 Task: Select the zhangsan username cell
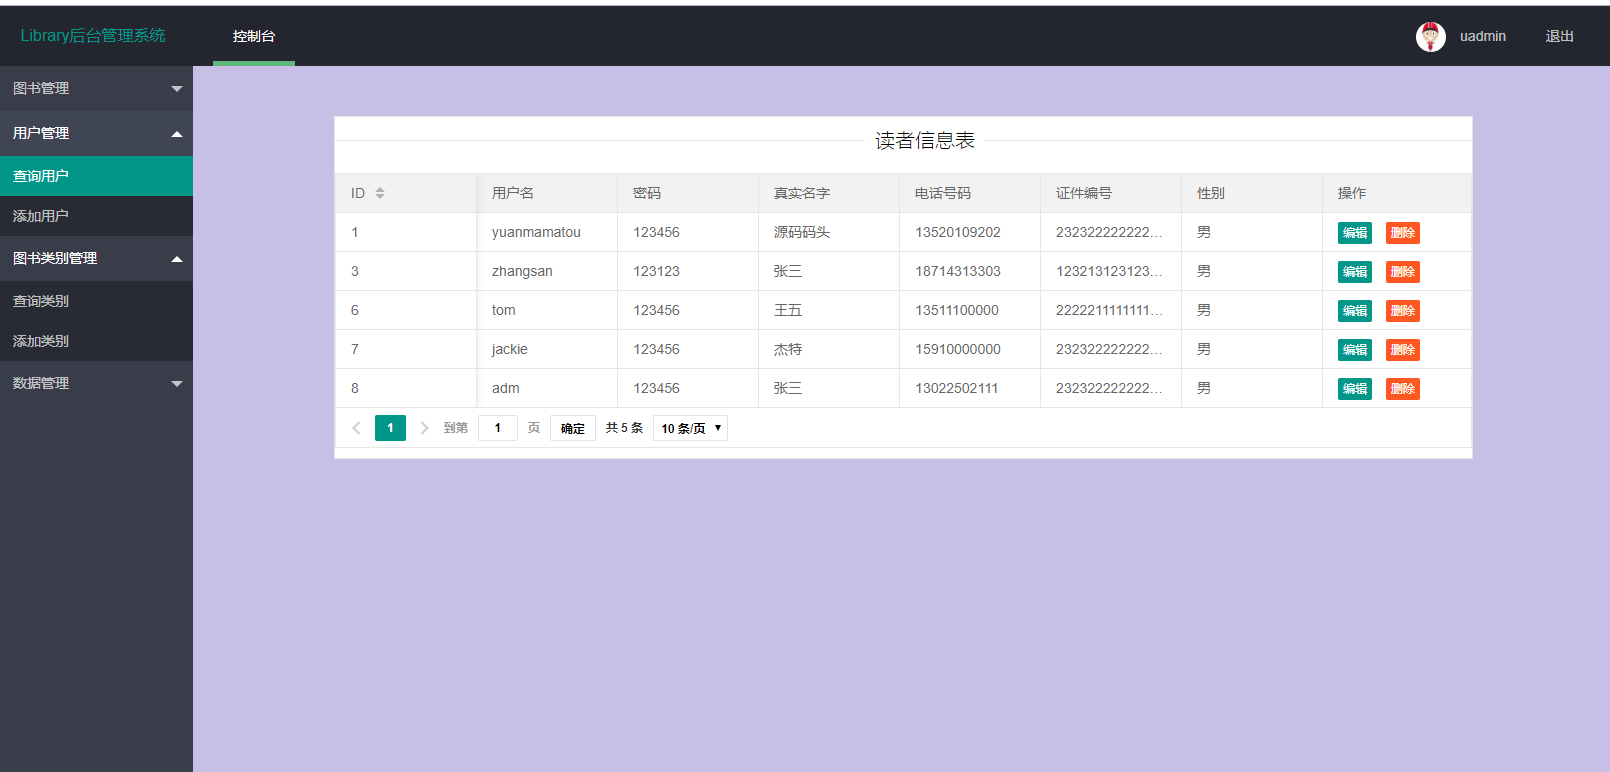547,271
